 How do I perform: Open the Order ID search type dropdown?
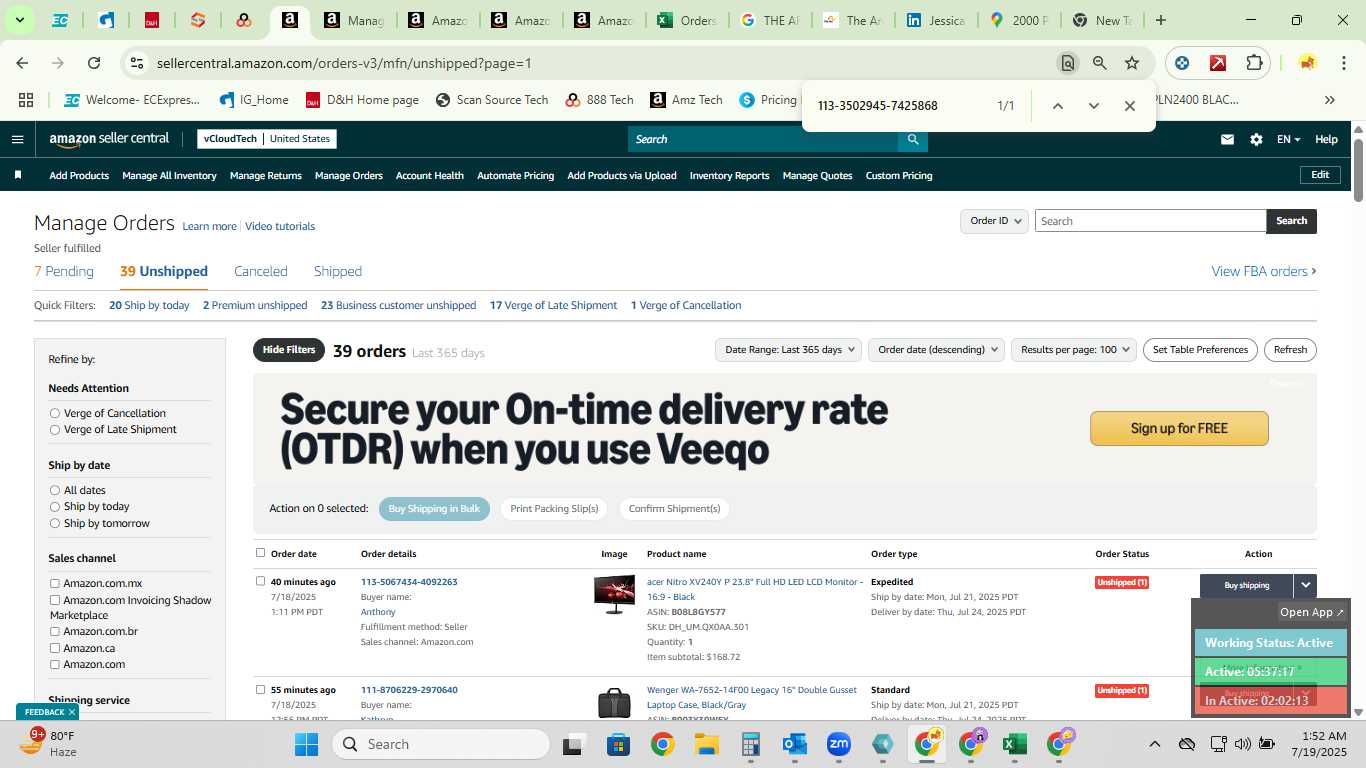pyautogui.click(x=994, y=221)
